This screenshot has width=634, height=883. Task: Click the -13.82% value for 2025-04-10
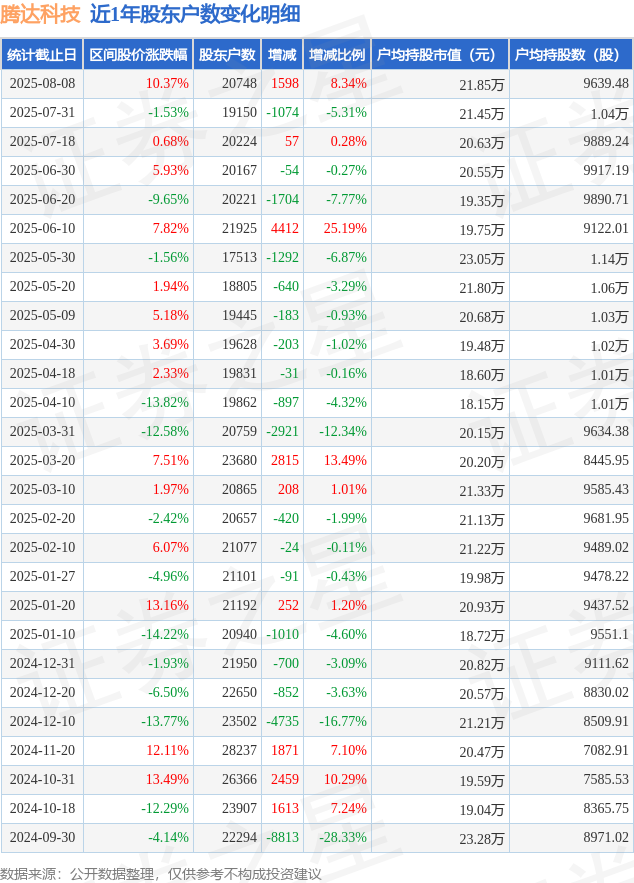click(x=165, y=402)
